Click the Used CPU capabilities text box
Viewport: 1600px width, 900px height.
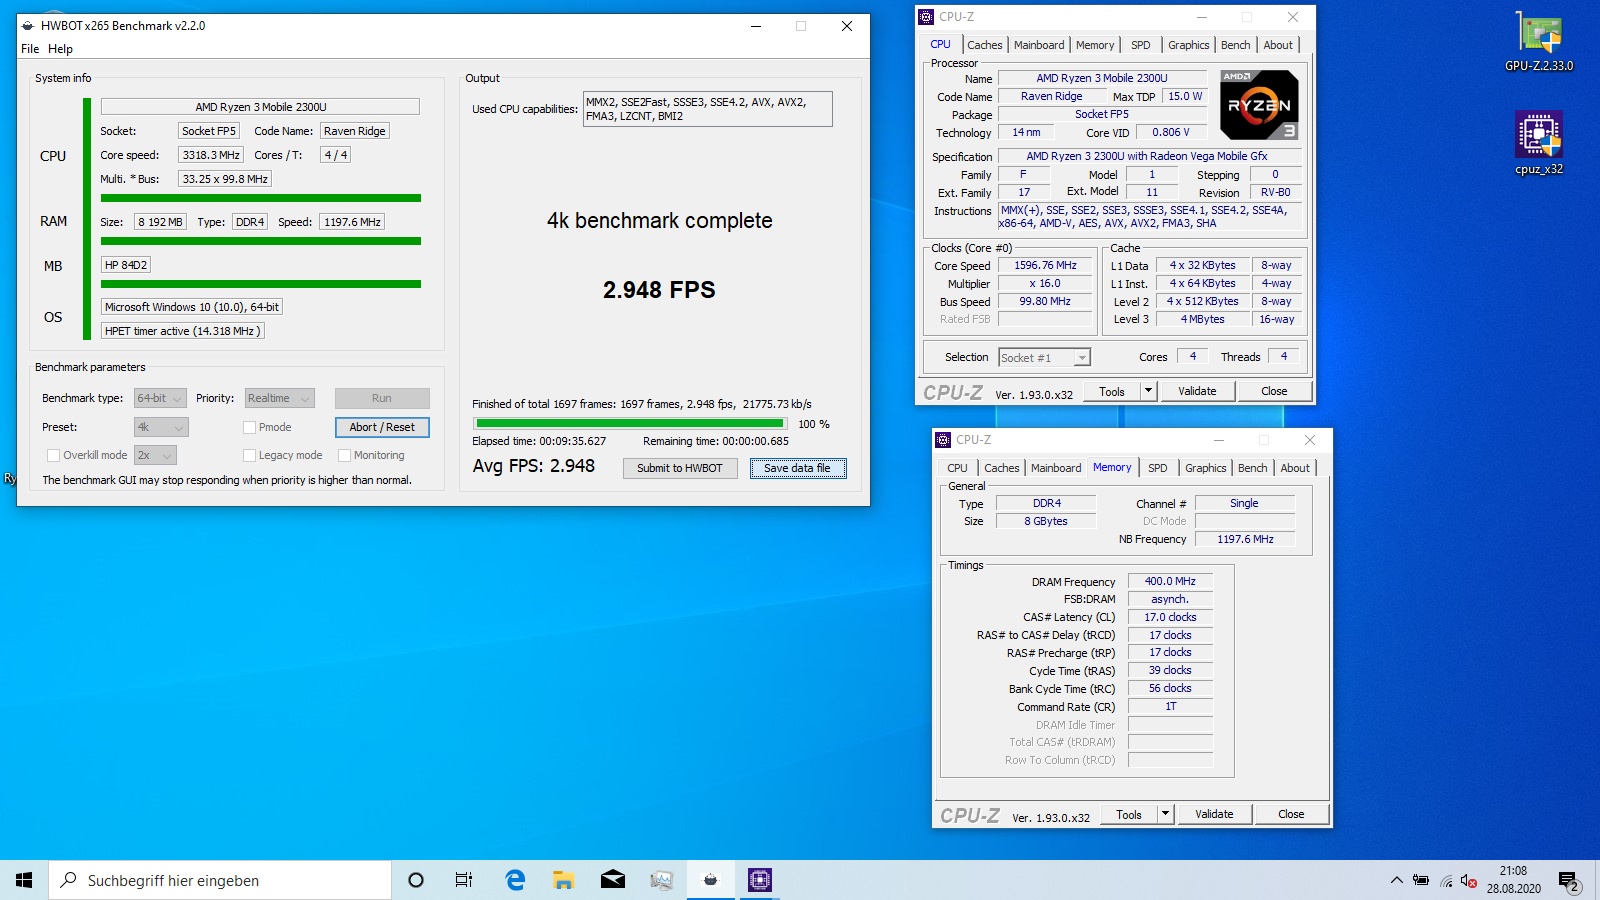point(707,109)
